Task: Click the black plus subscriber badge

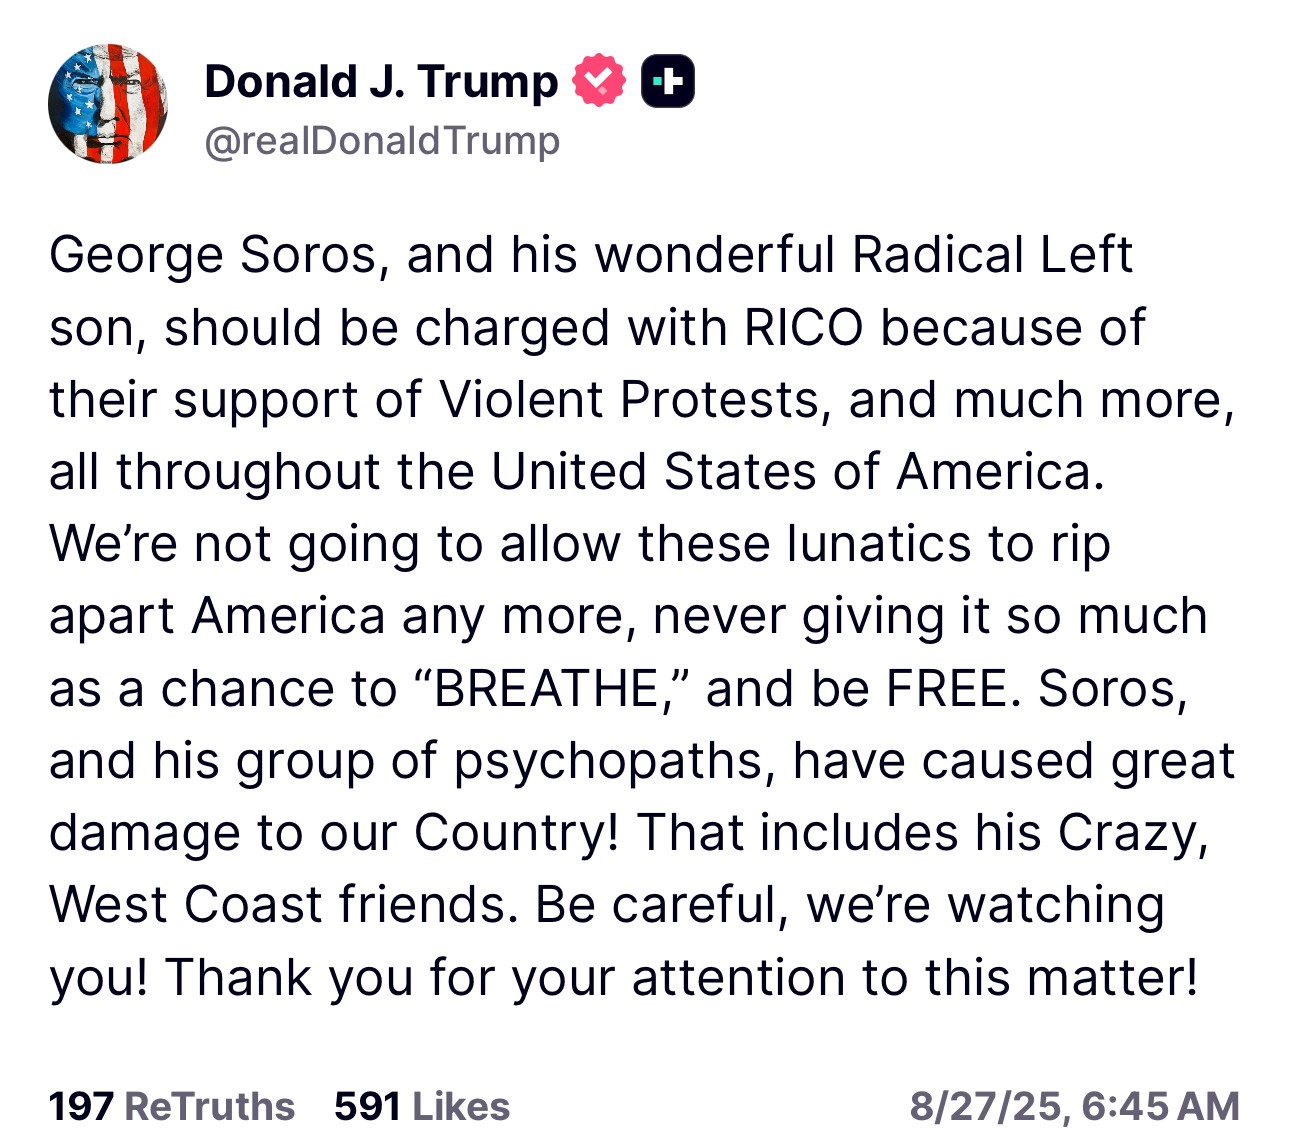Action: [x=667, y=82]
